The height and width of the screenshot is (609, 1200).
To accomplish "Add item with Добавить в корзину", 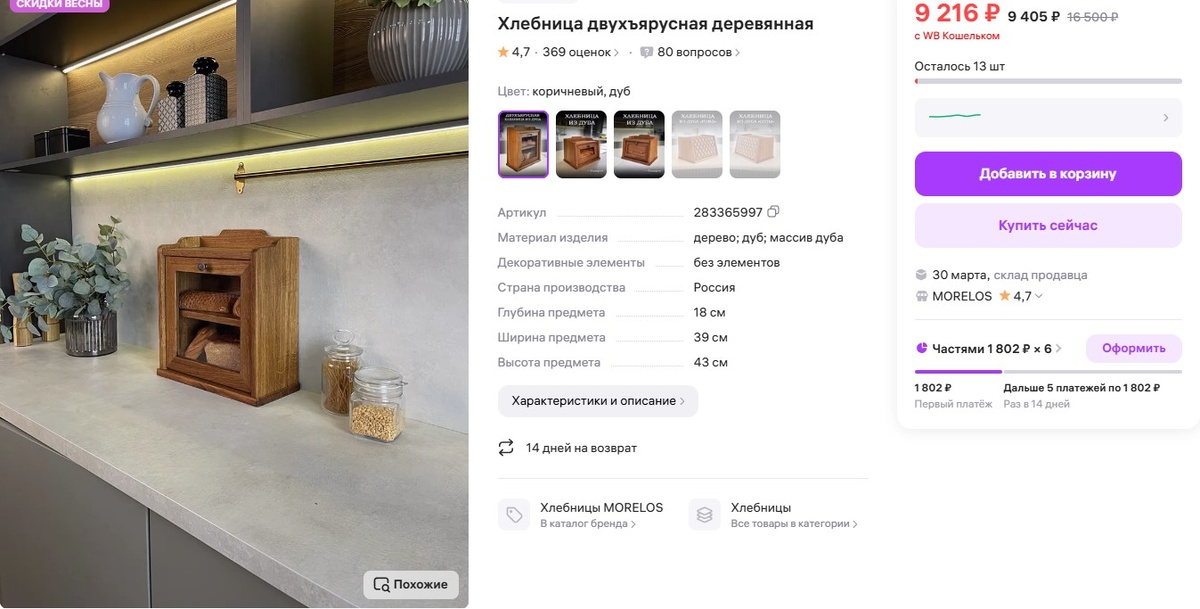I will [x=1048, y=174].
